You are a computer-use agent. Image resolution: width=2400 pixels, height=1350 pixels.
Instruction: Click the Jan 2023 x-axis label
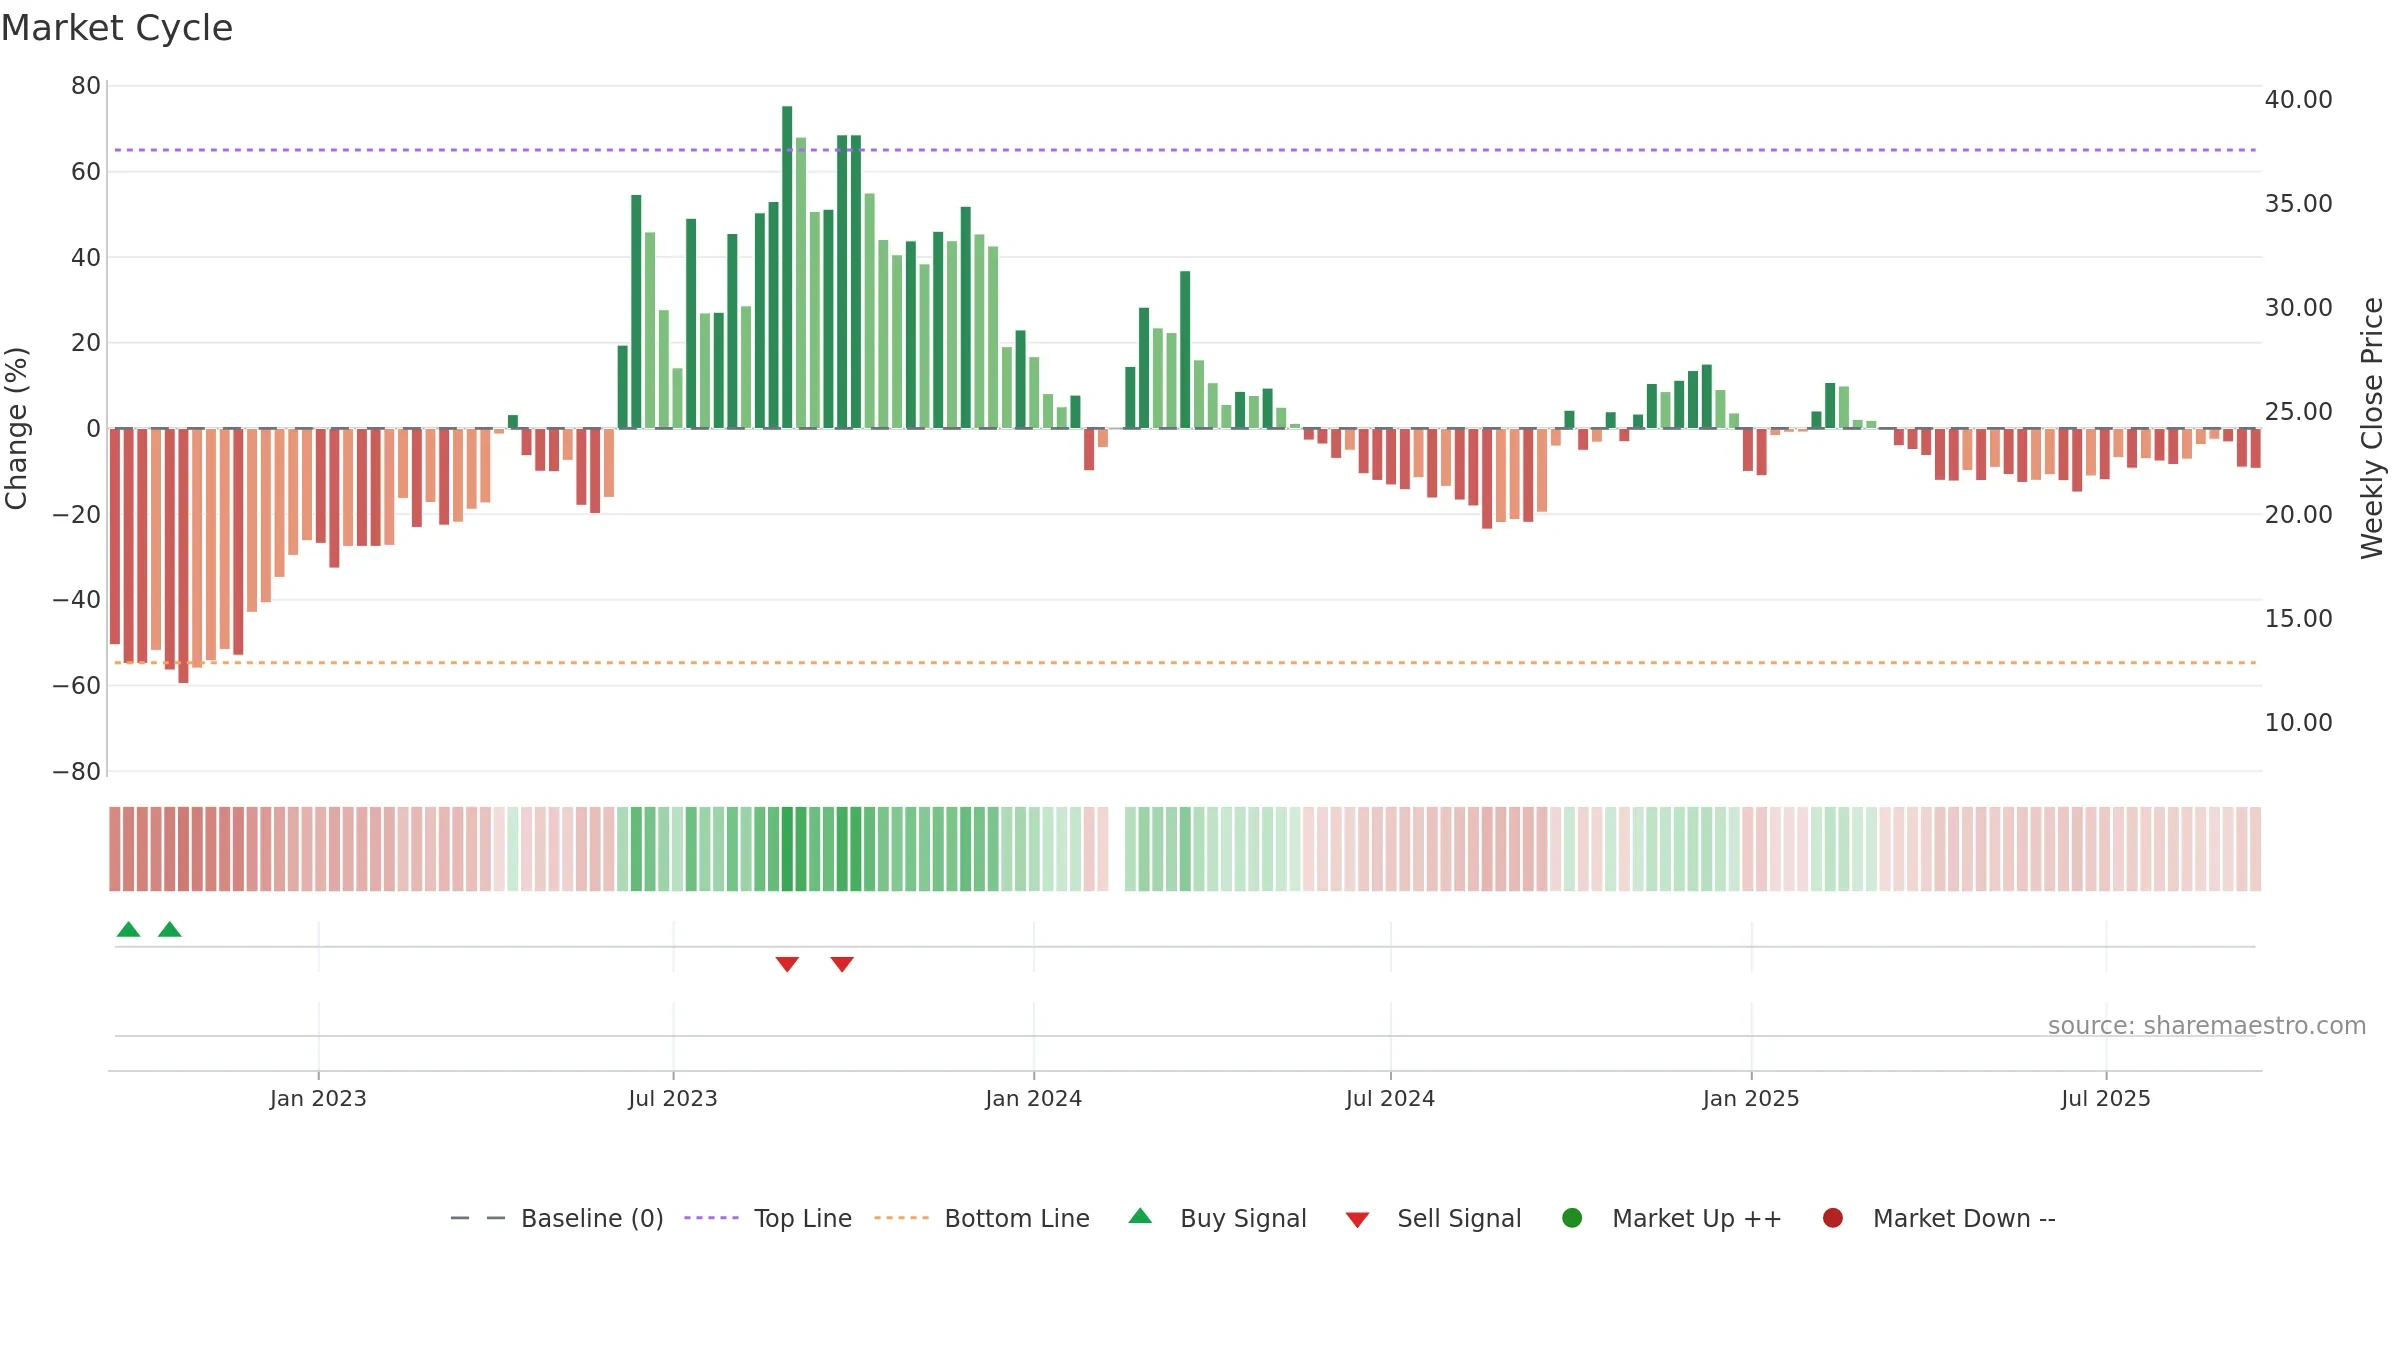[318, 1099]
